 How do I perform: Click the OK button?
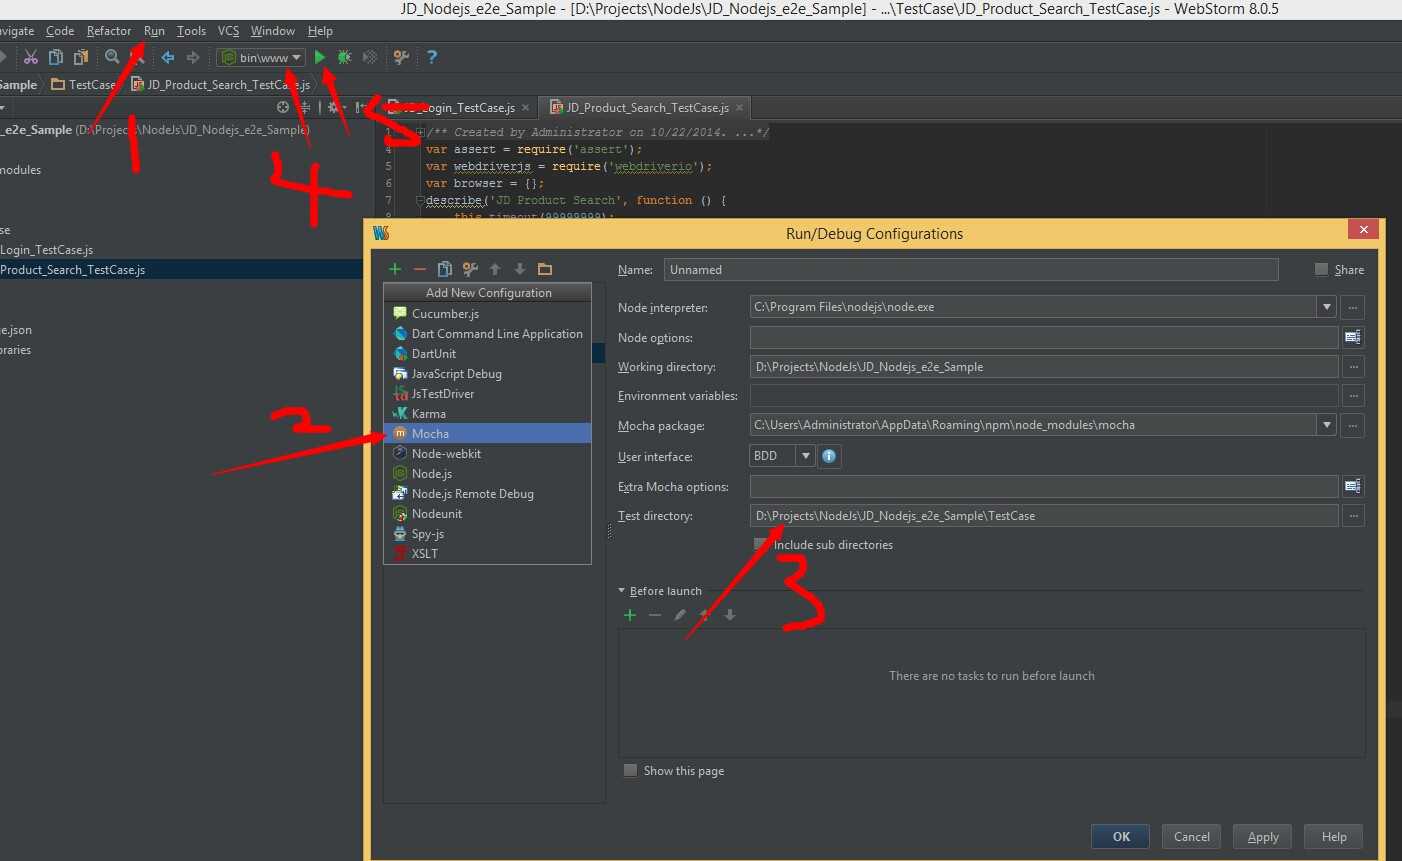click(x=1121, y=837)
